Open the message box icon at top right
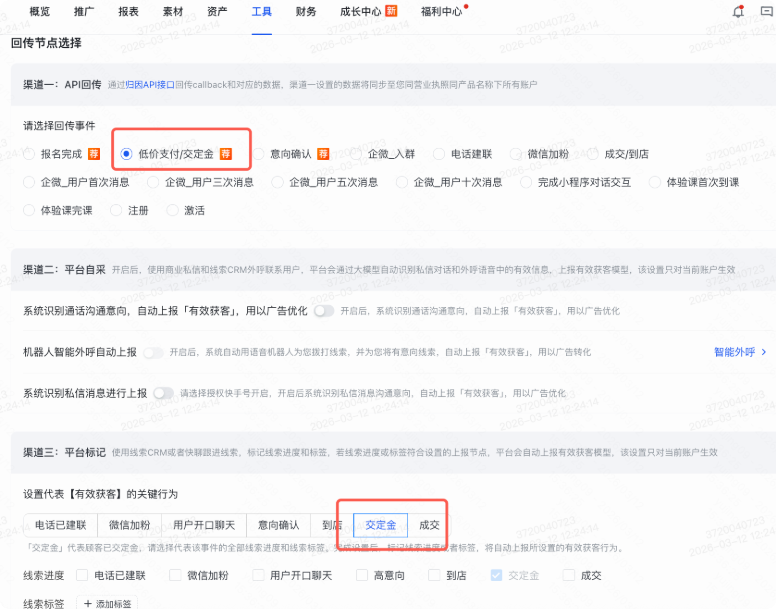Image resolution: width=776 pixels, height=609 pixels. point(767,11)
